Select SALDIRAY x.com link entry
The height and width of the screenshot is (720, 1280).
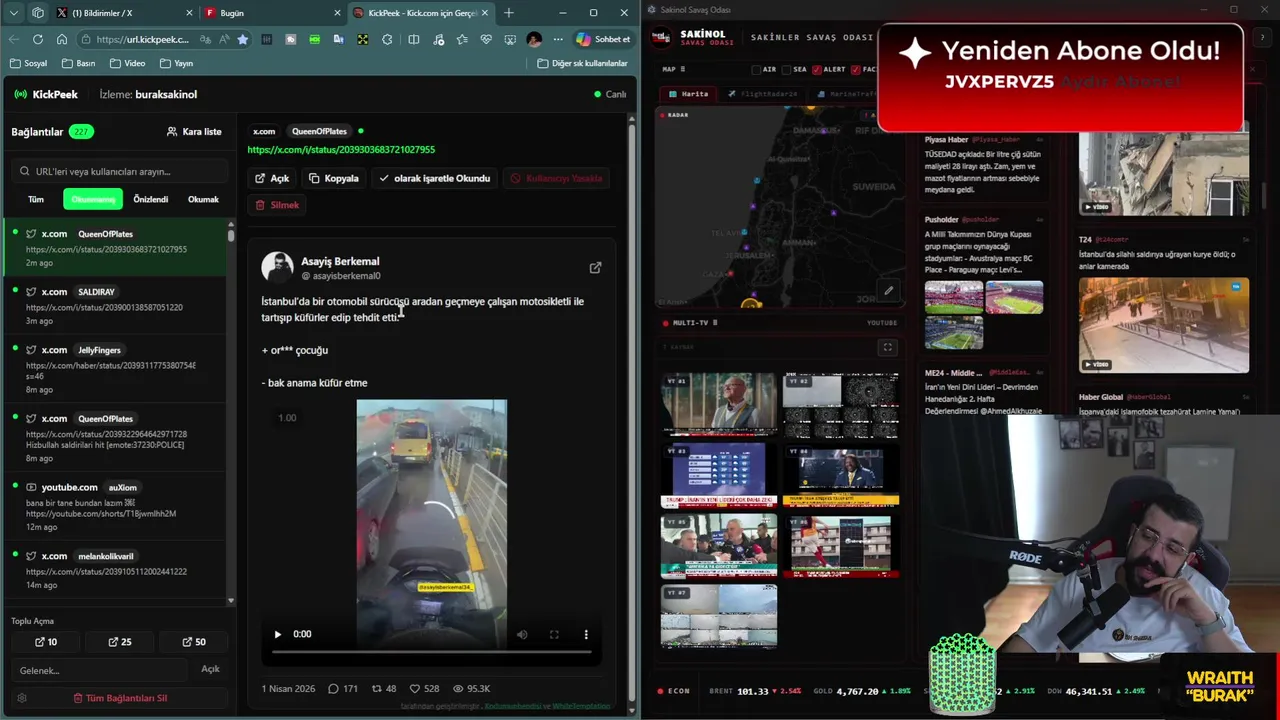[115, 306]
